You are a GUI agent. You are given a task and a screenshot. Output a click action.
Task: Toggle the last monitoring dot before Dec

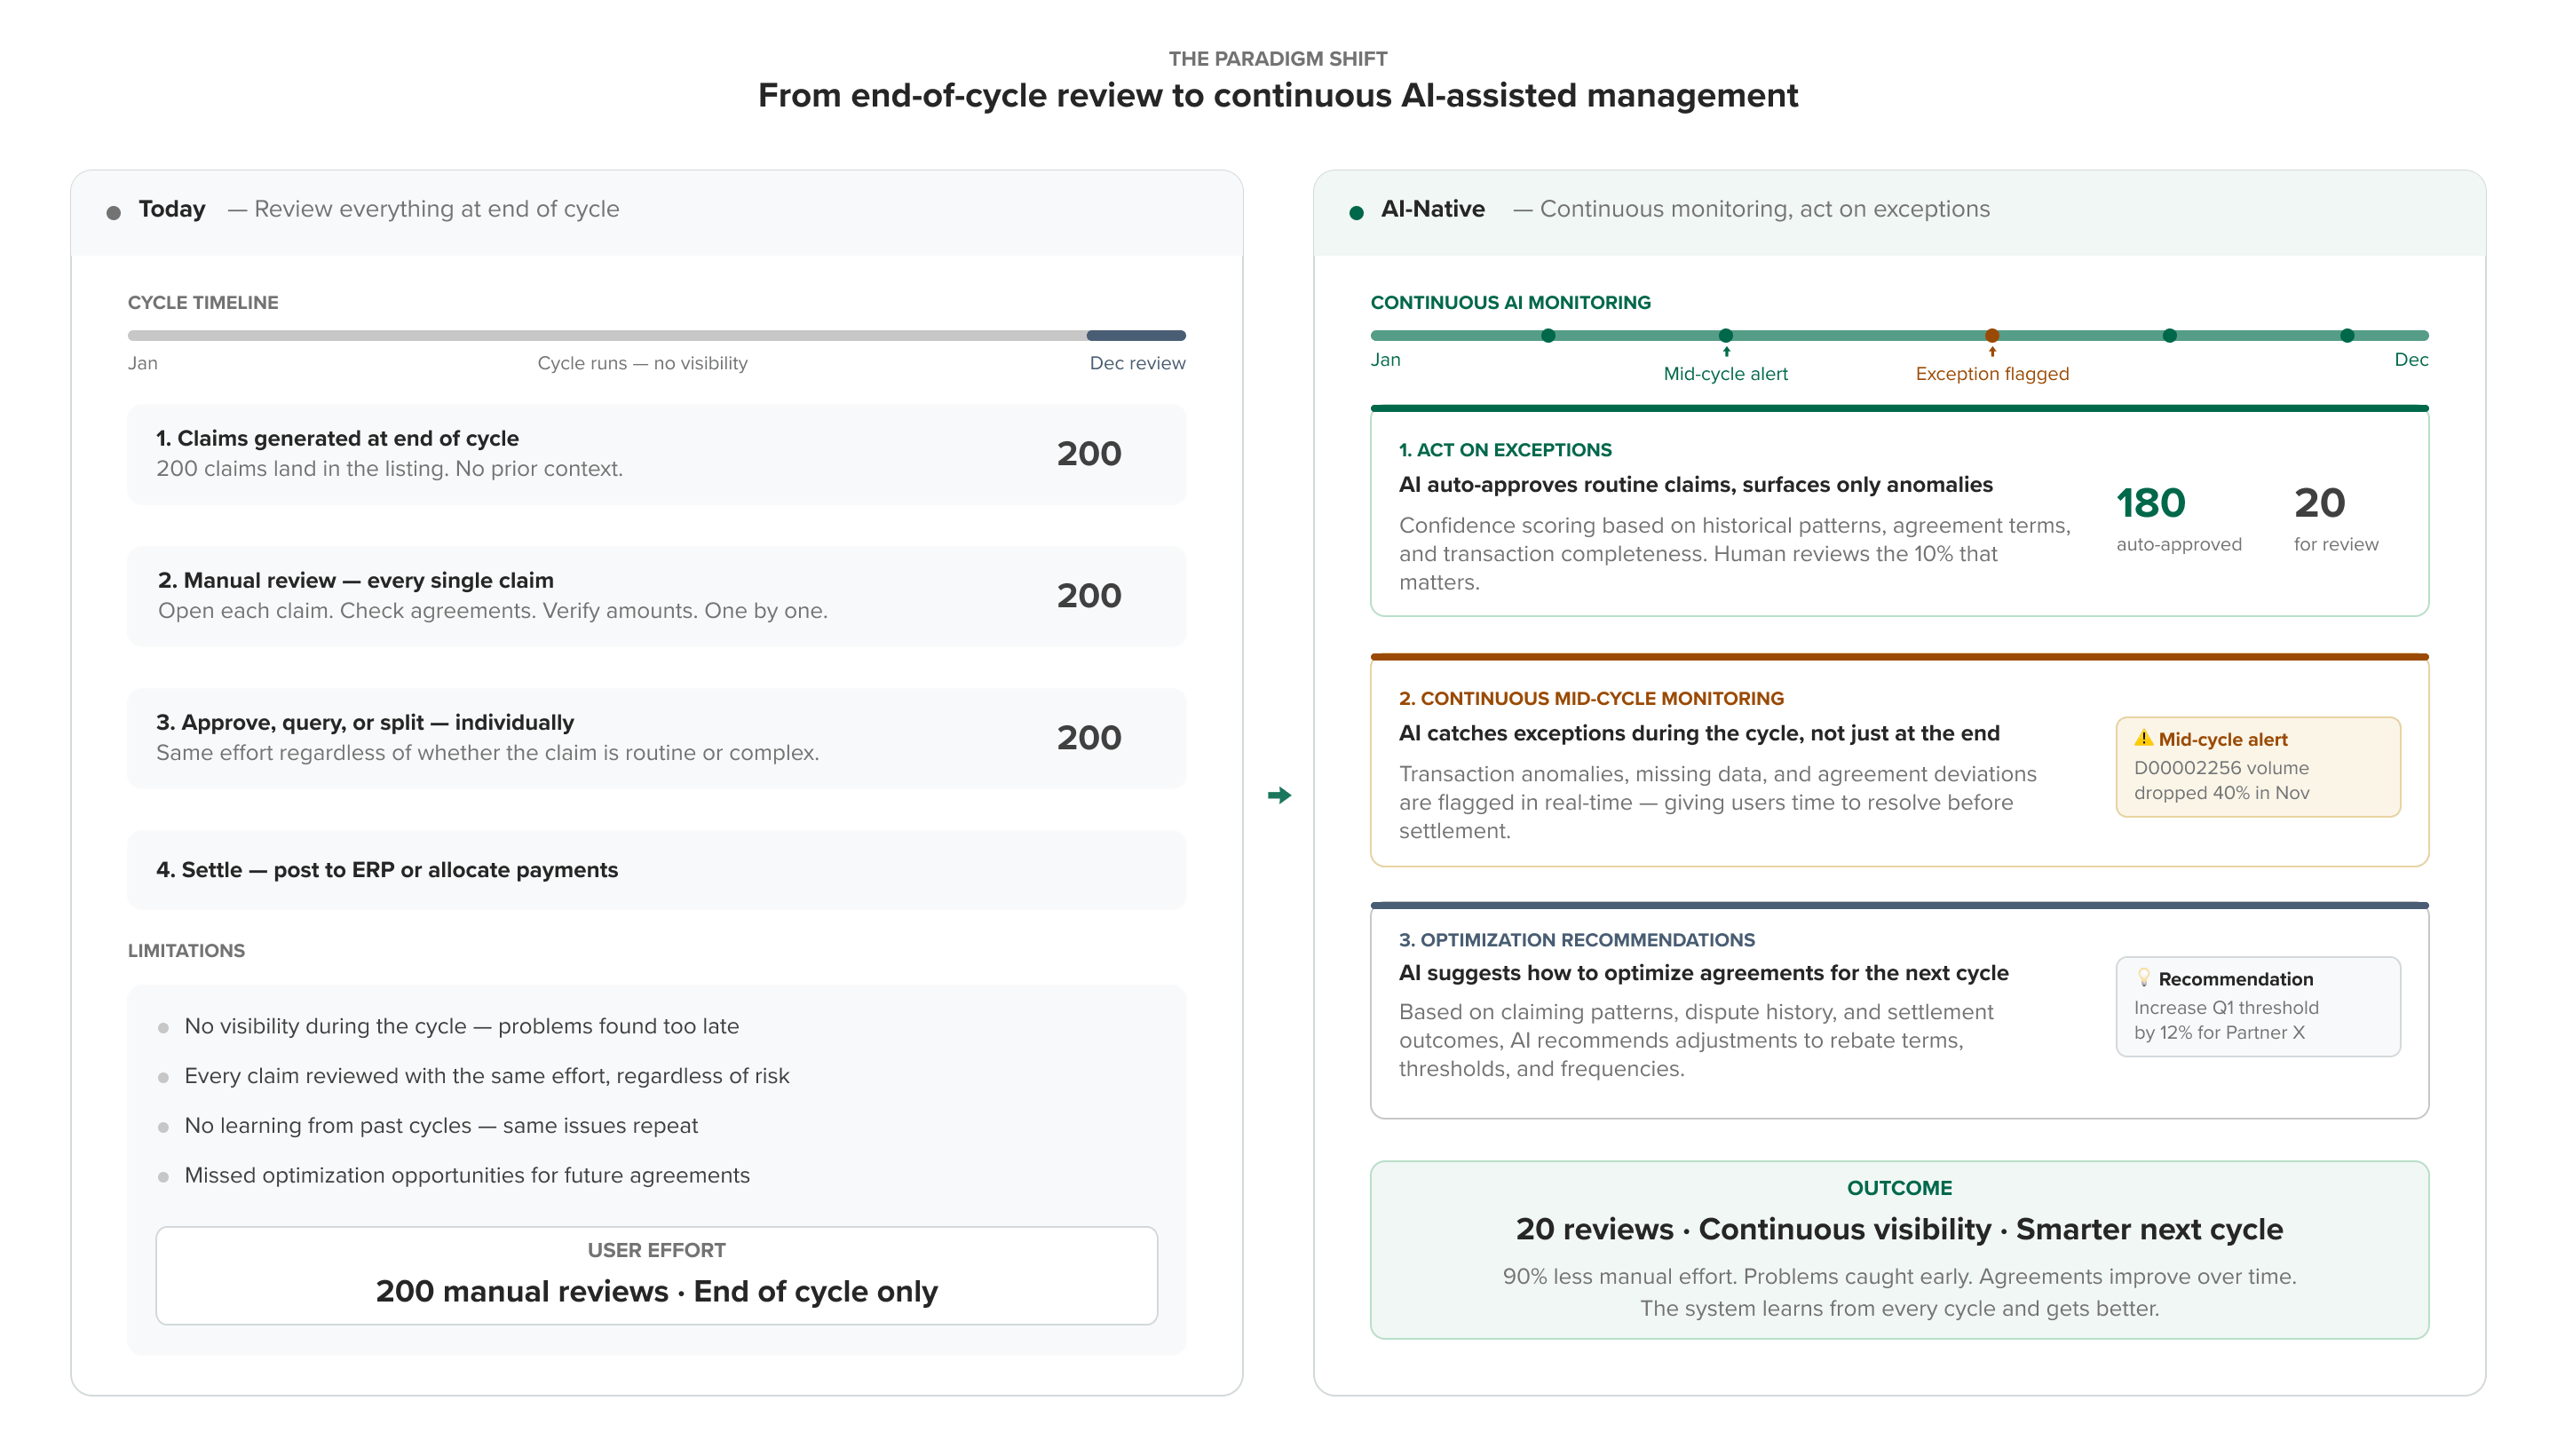point(2348,336)
